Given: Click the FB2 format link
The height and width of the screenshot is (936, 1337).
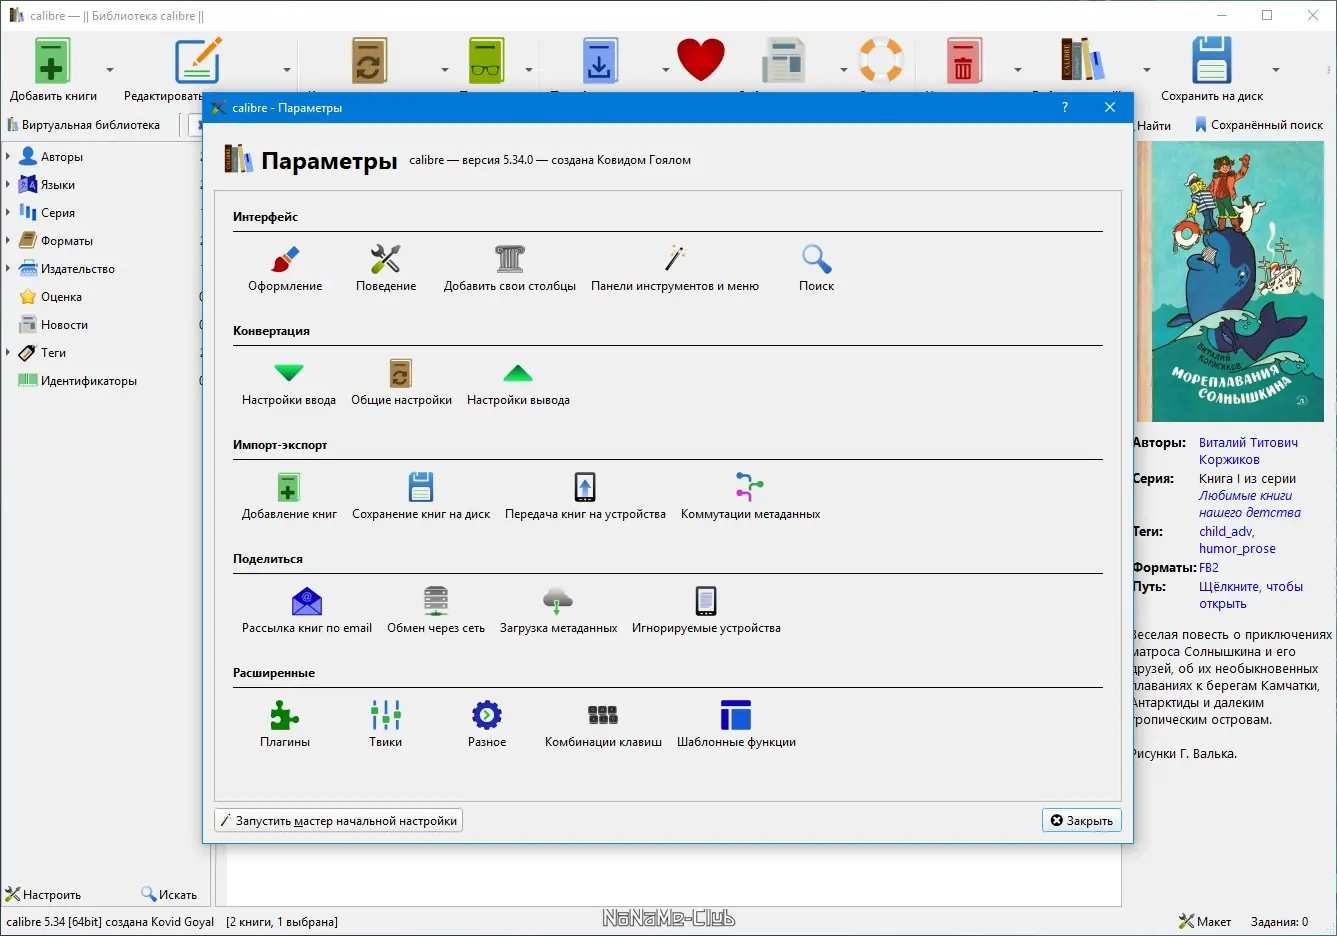Looking at the screenshot, I should pyautogui.click(x=1209, y=568).
